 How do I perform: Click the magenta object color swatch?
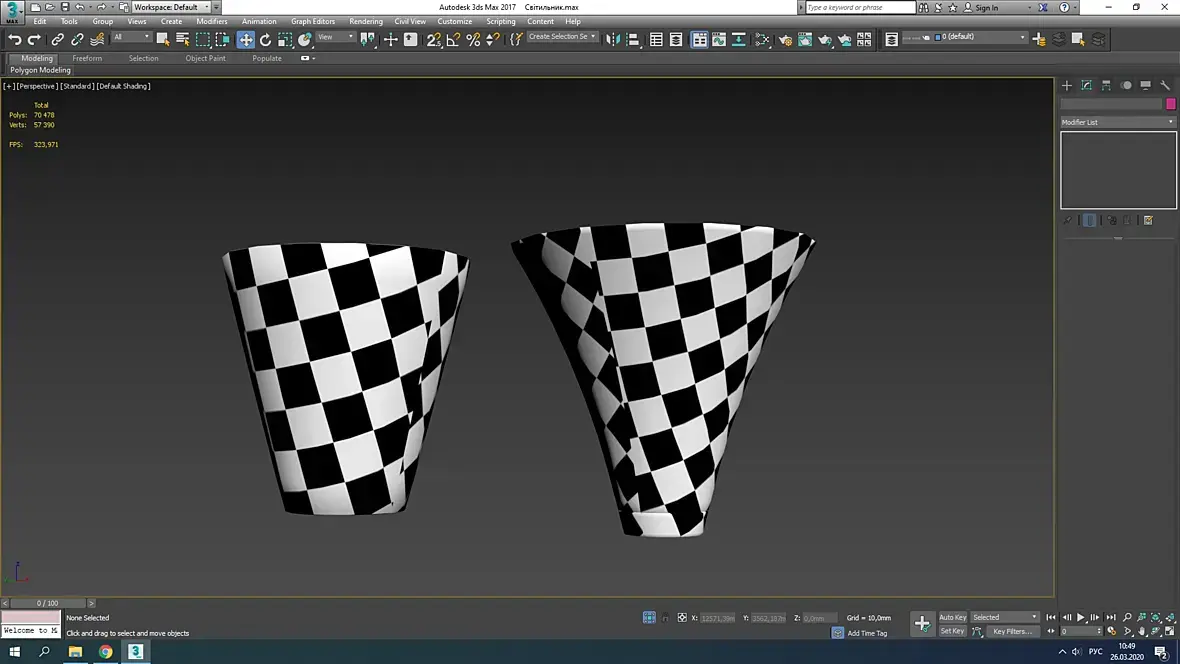[1171, 104]
